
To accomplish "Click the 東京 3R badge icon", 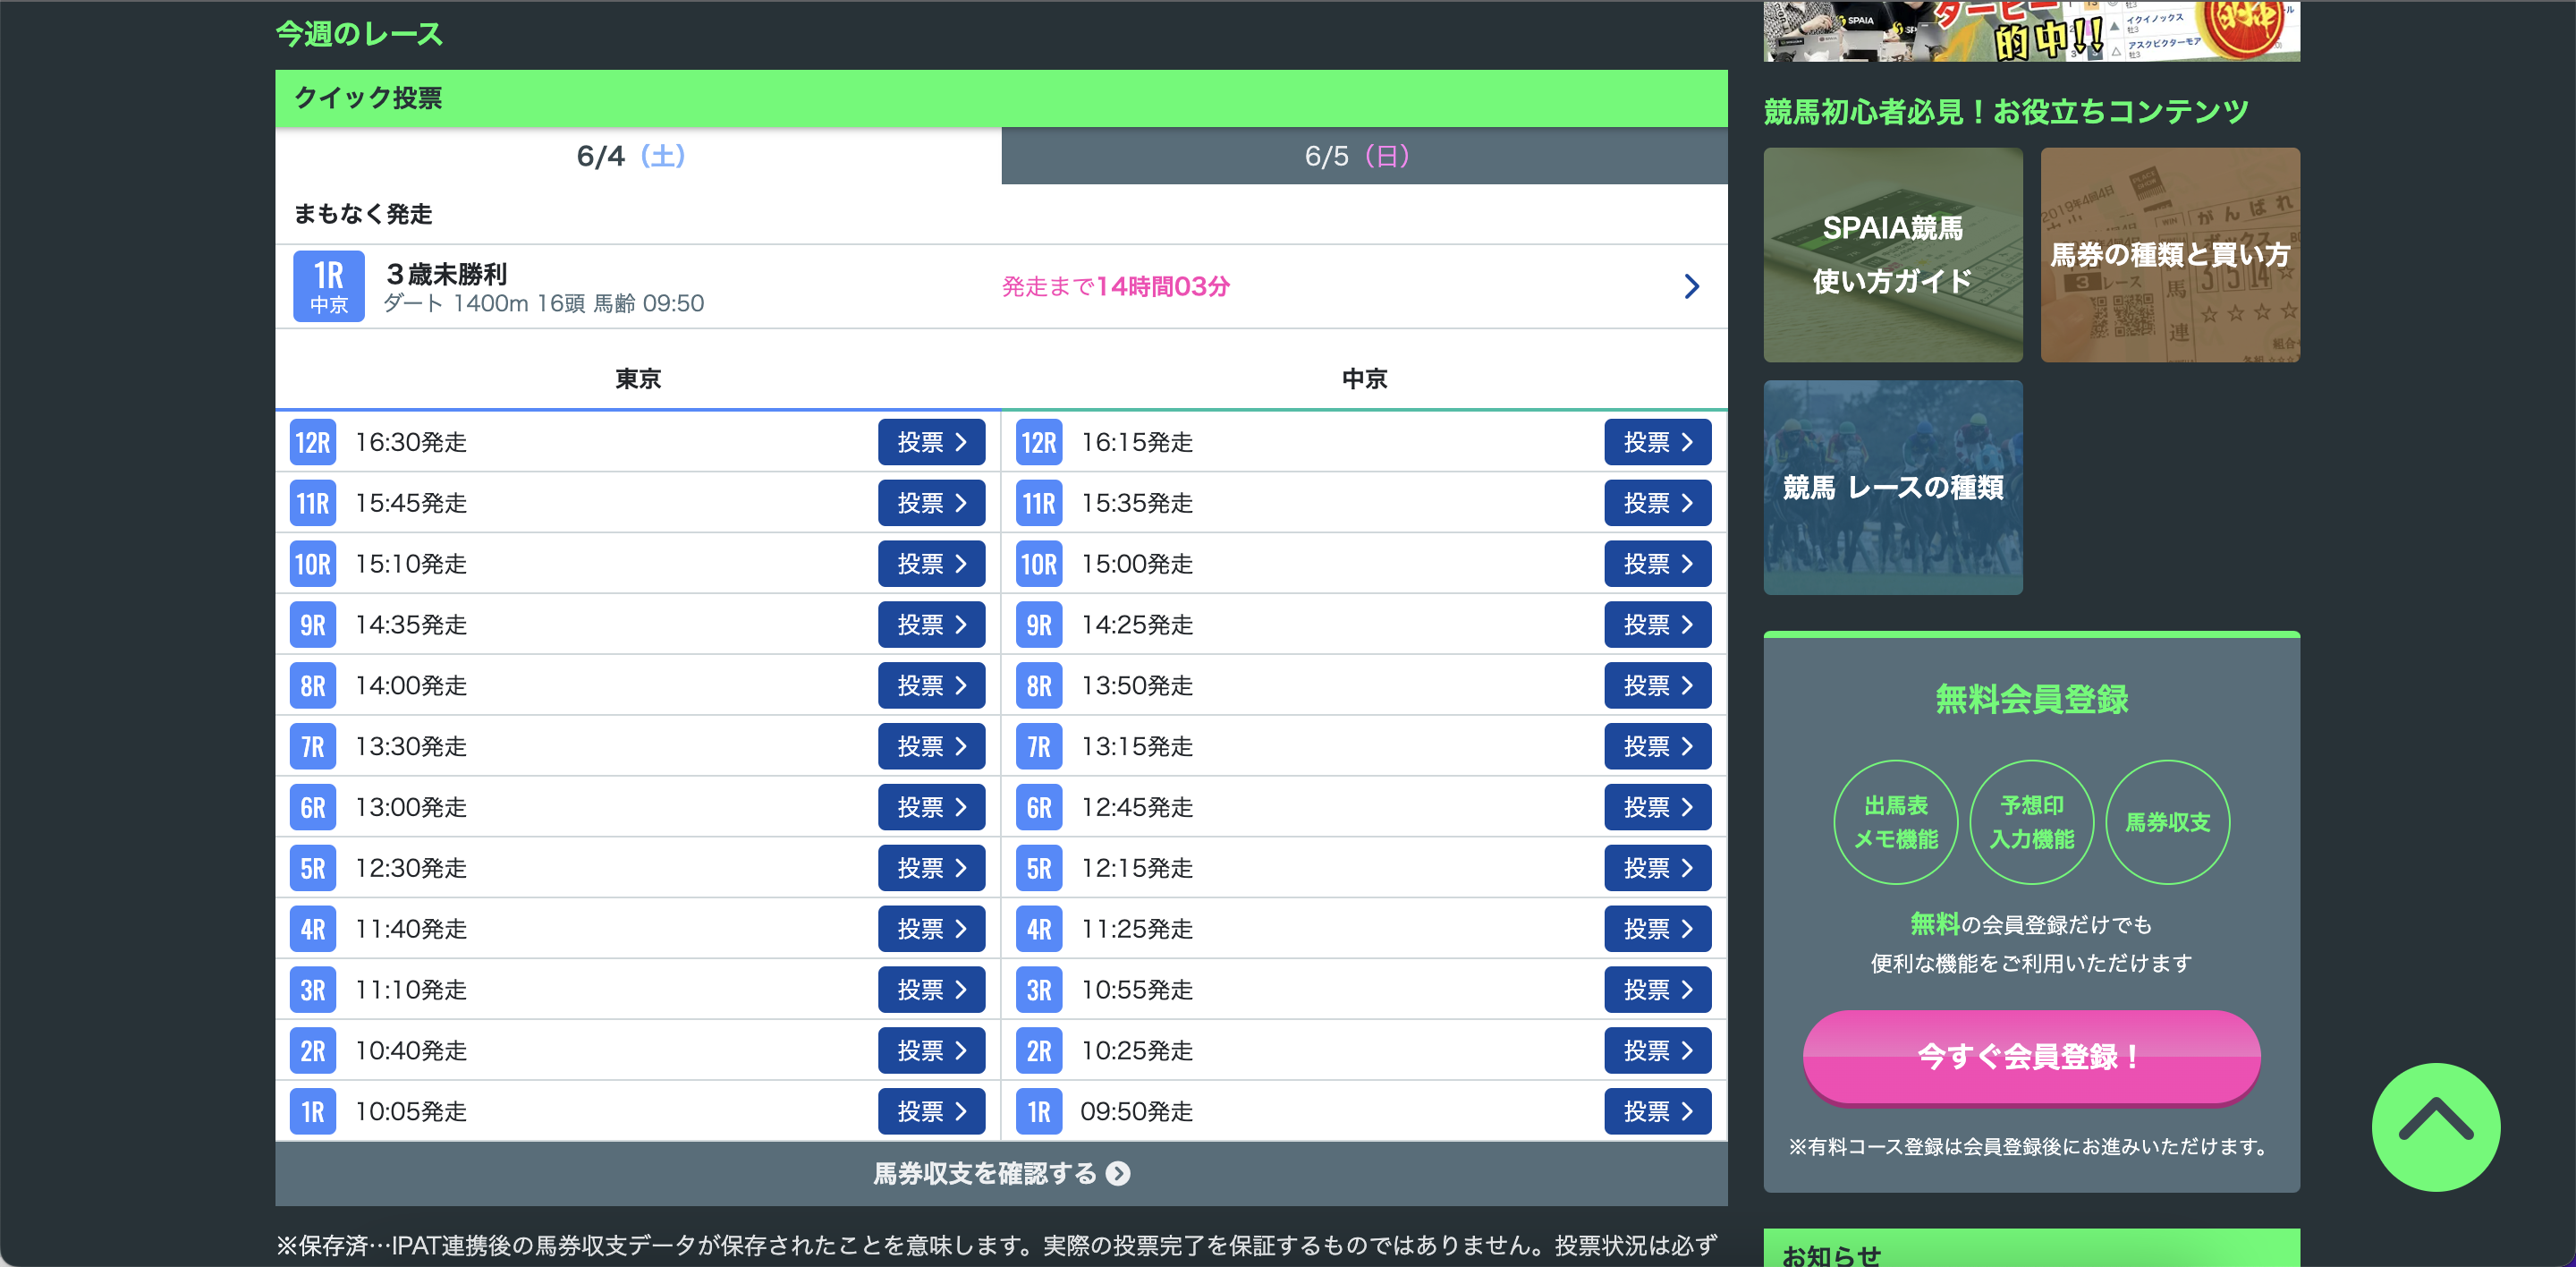I will click(x=313, y=990).
